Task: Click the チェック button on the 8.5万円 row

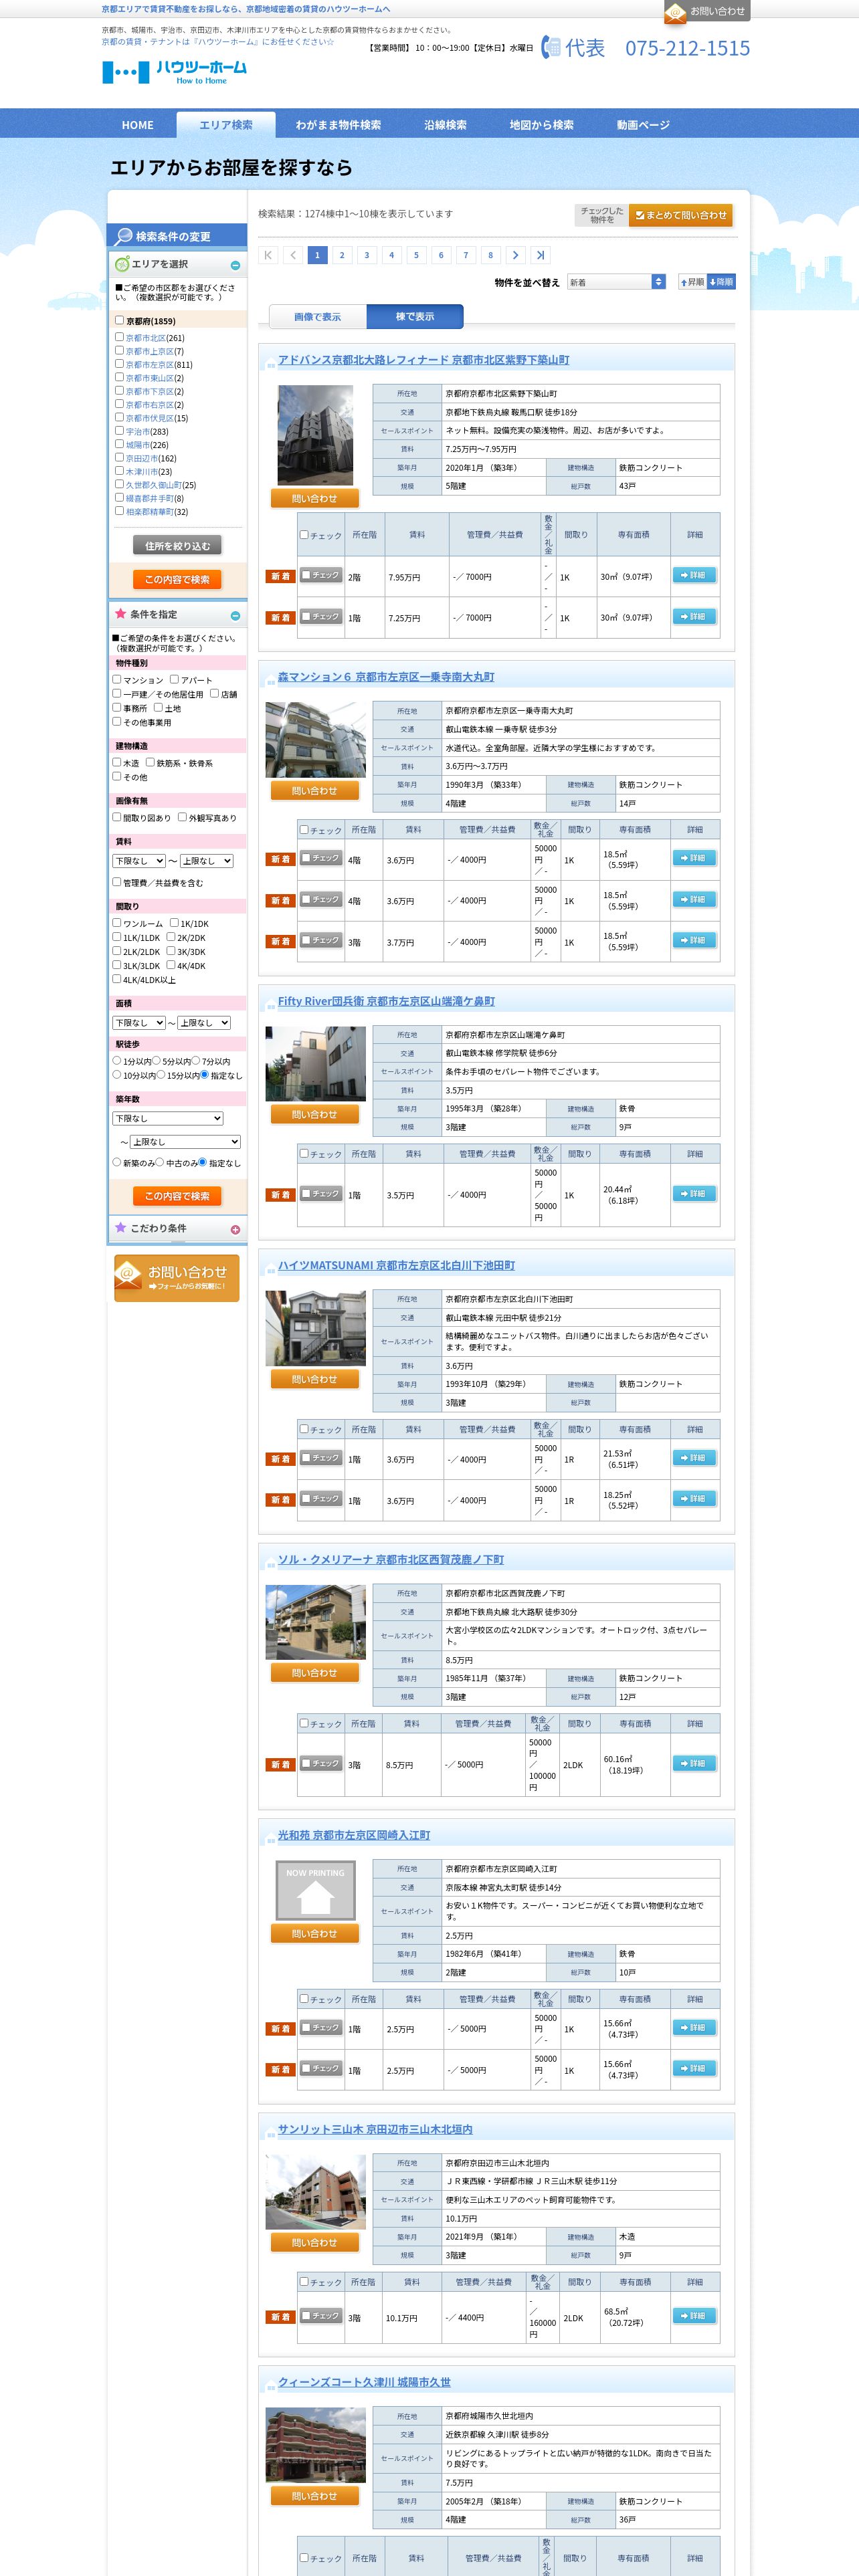Action: click(321, 1763)
